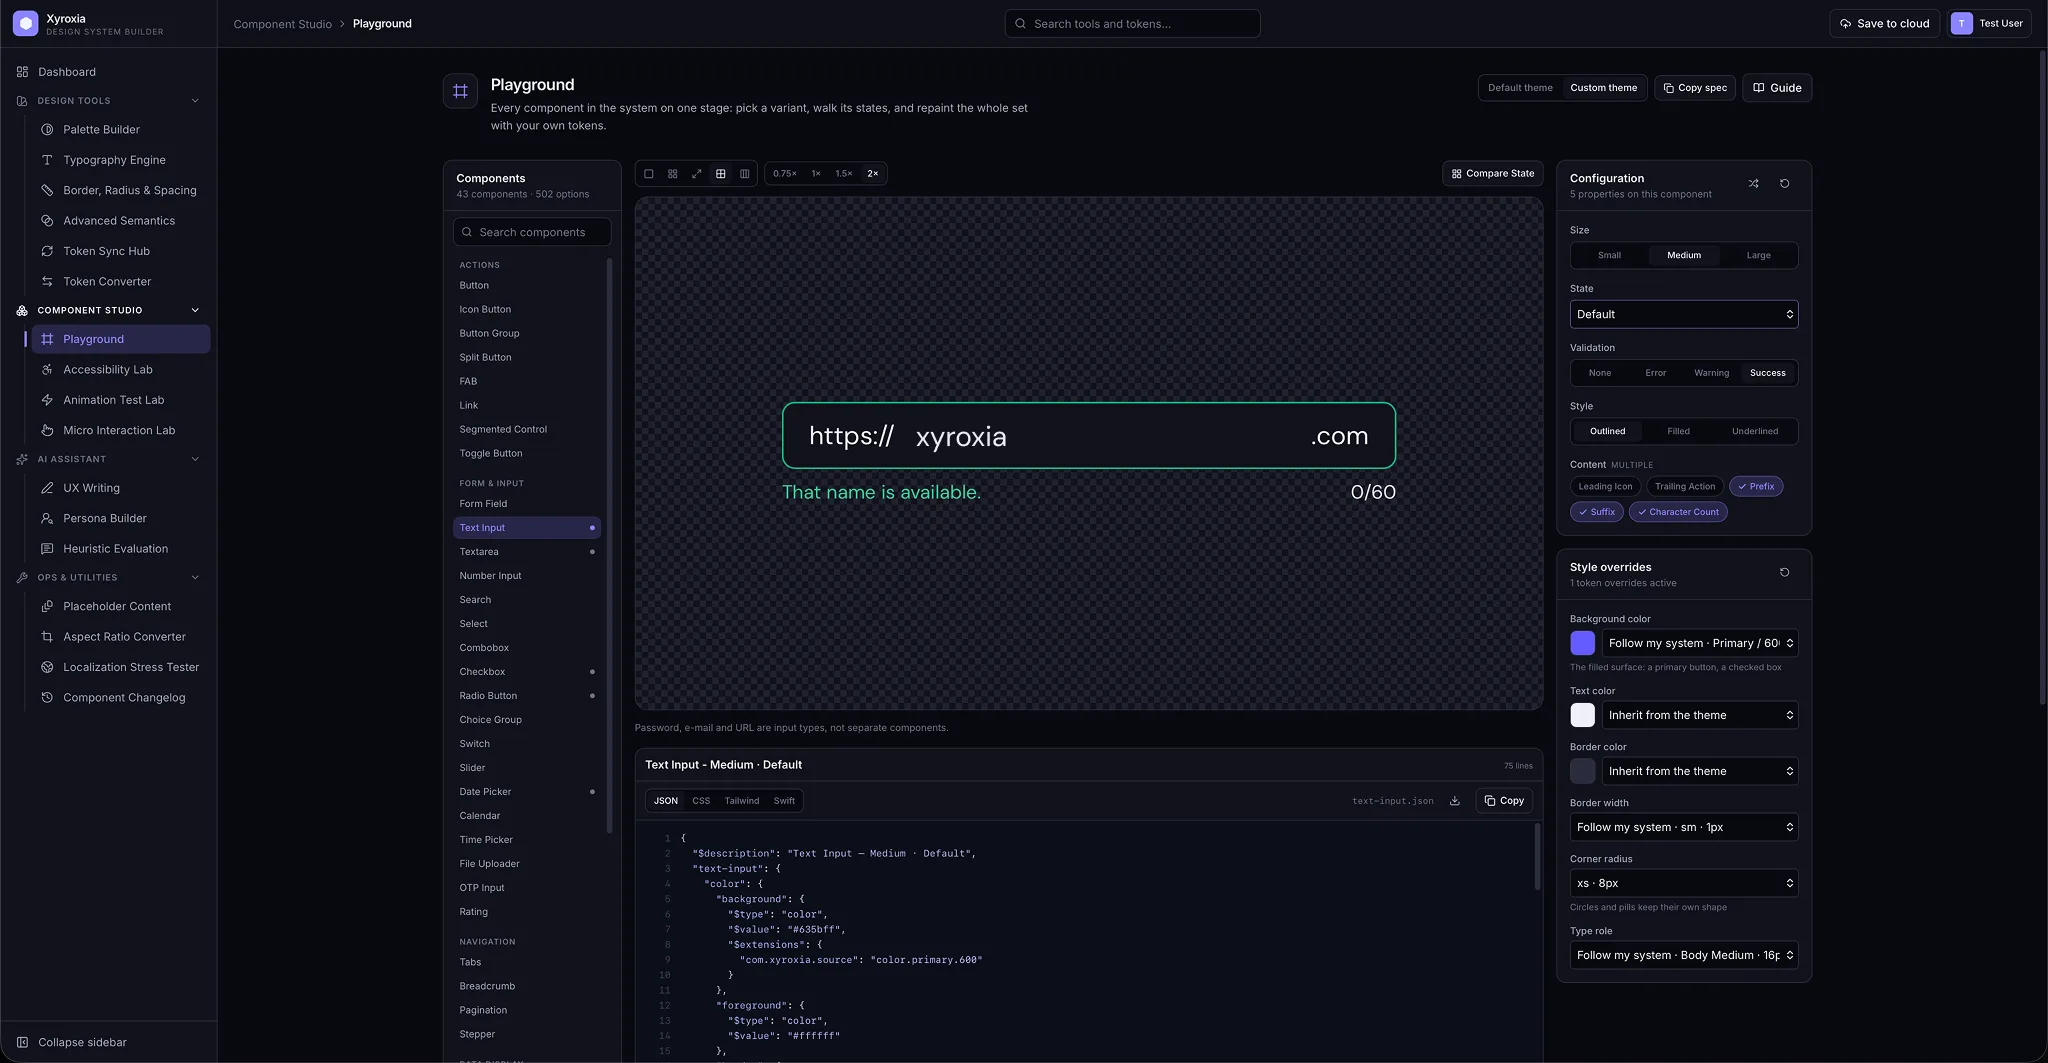
Task: Set Style to Underlined
Action: 1755,432
